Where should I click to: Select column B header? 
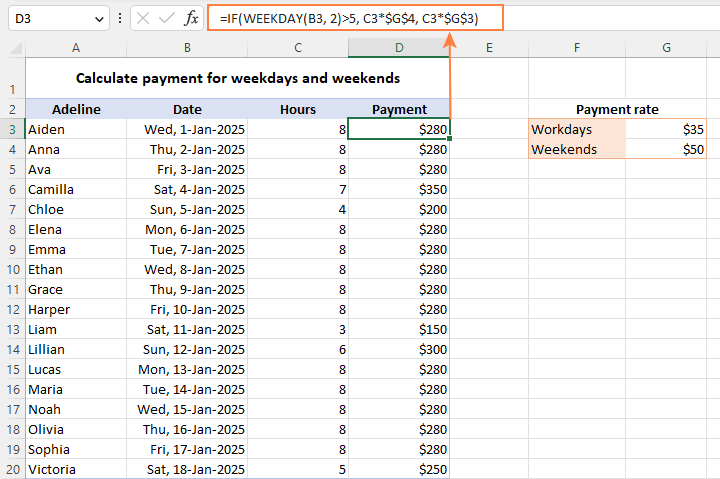[x=187, y=48]
